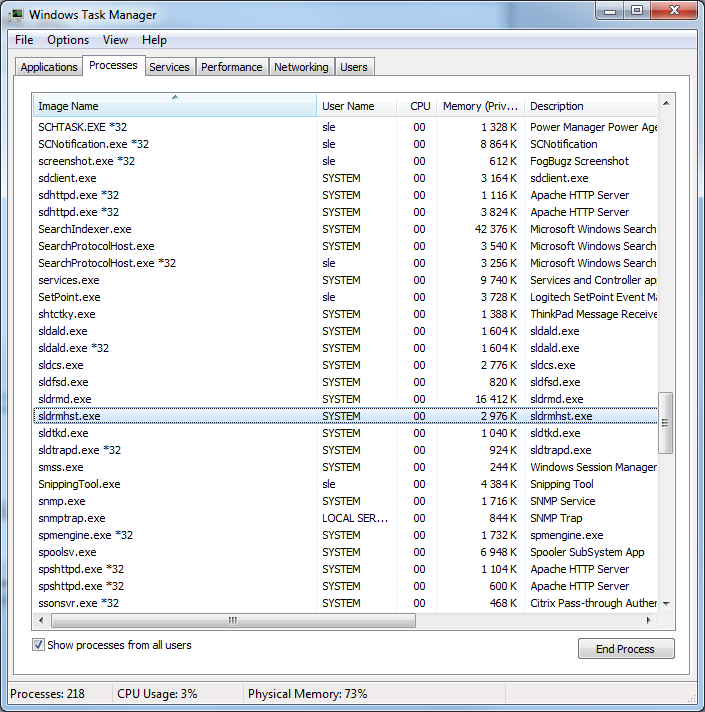Select the screenshot.exe *32 process
Image resolution: width=705 pixels, height=712 pixels.
point(345,161)
